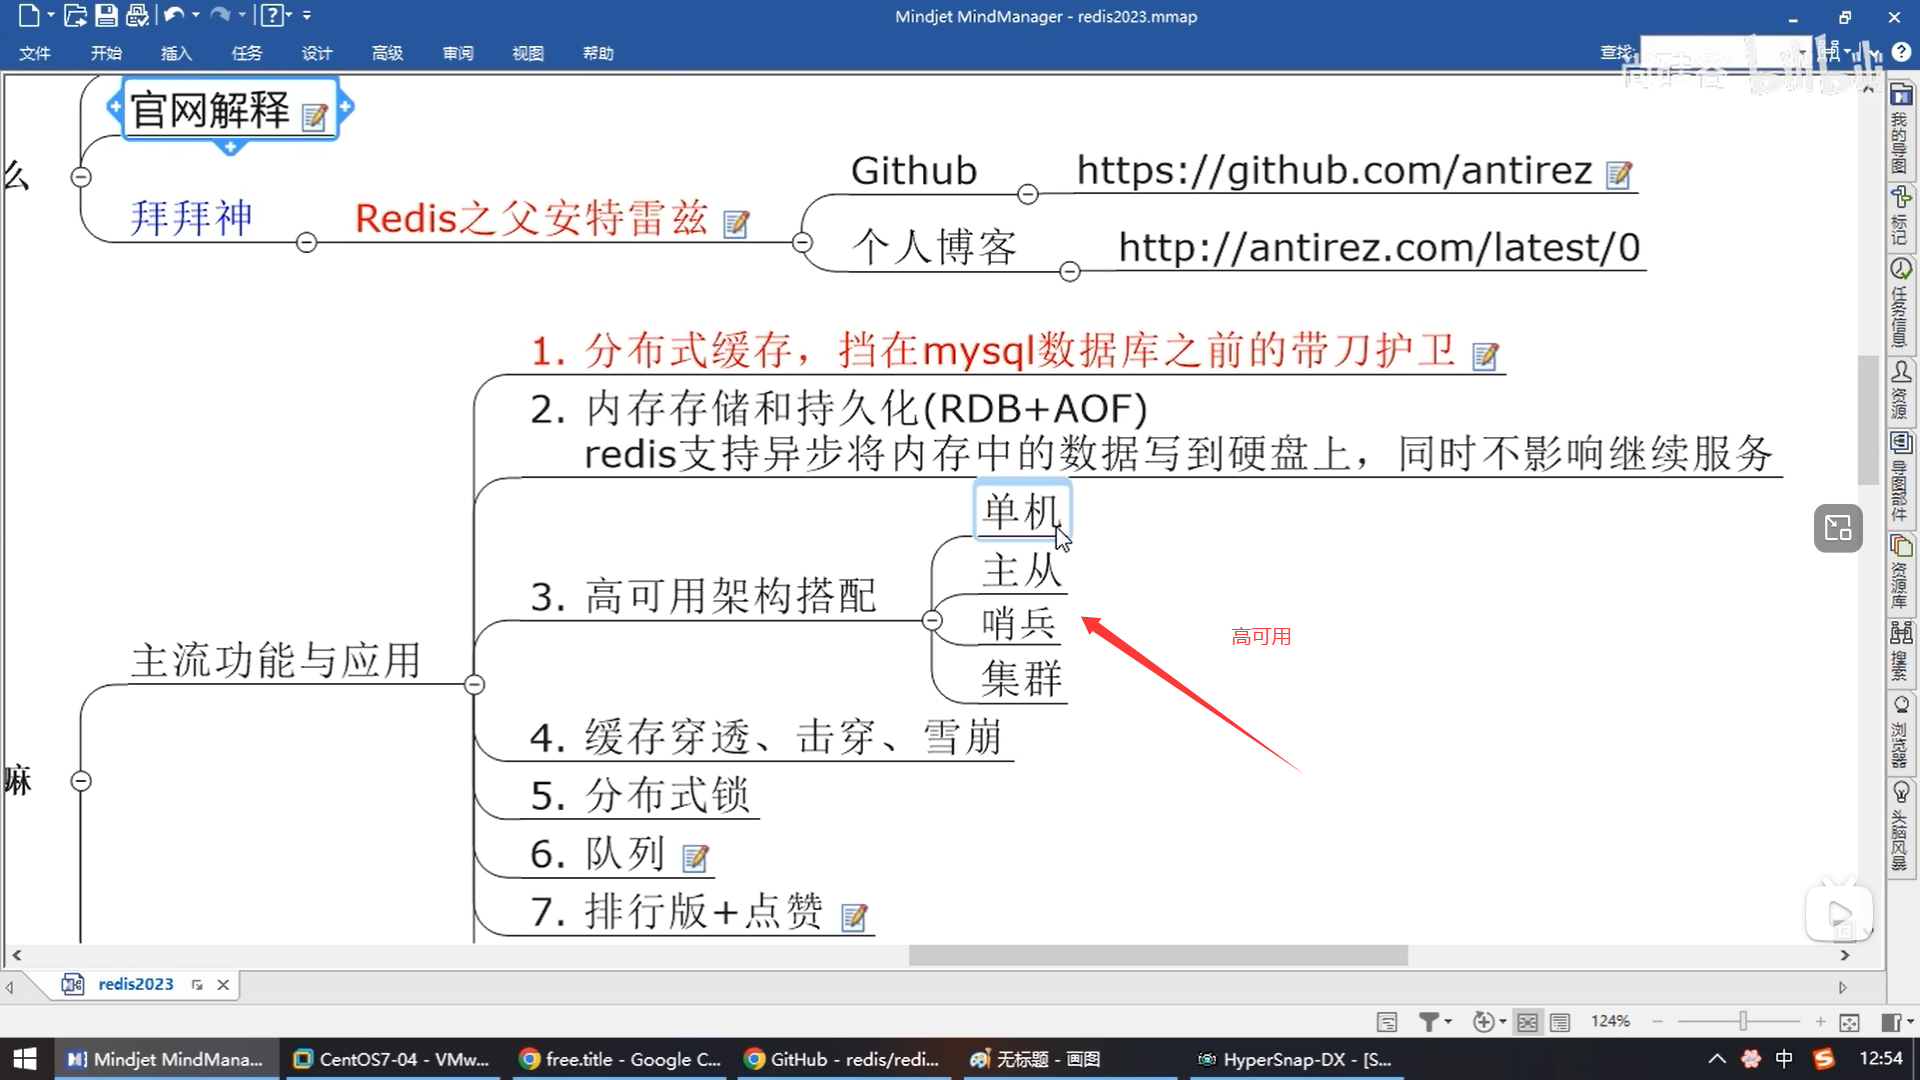Select the 哨兵 subtopic
This screenshot has width=1920, height=1080.
pos(1018,623)
